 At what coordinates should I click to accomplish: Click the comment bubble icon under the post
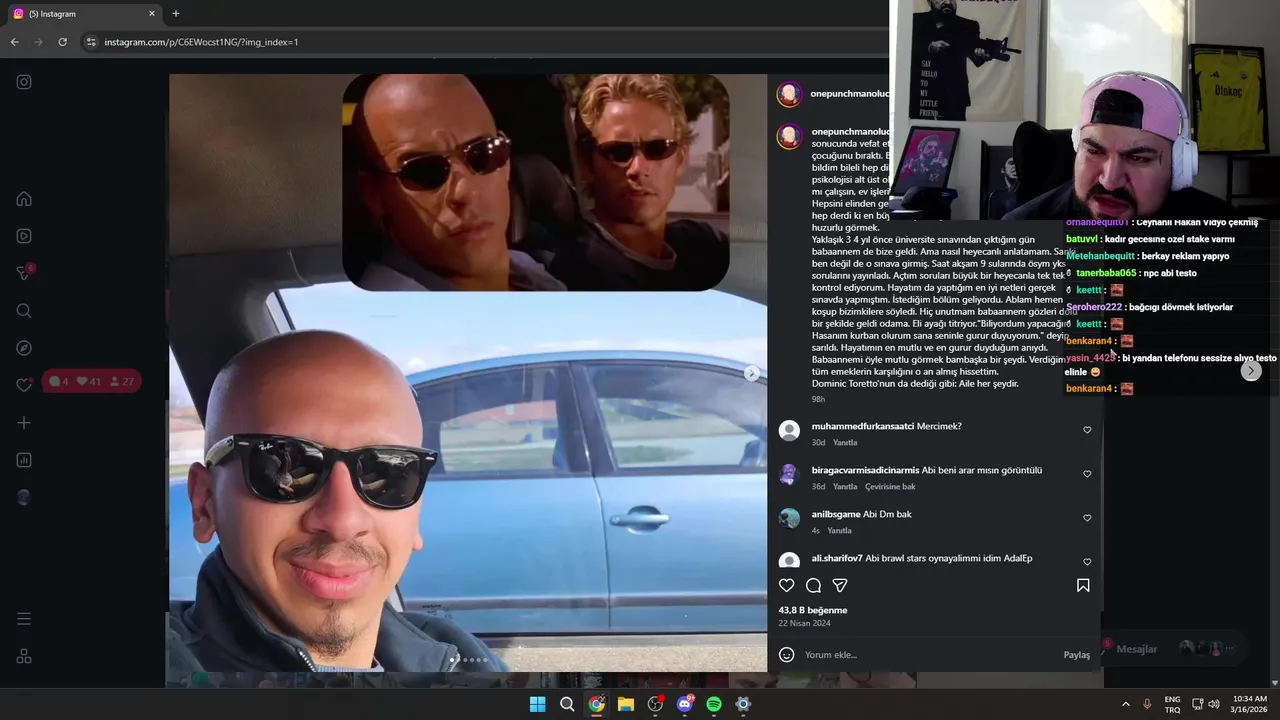click(814, 586)
